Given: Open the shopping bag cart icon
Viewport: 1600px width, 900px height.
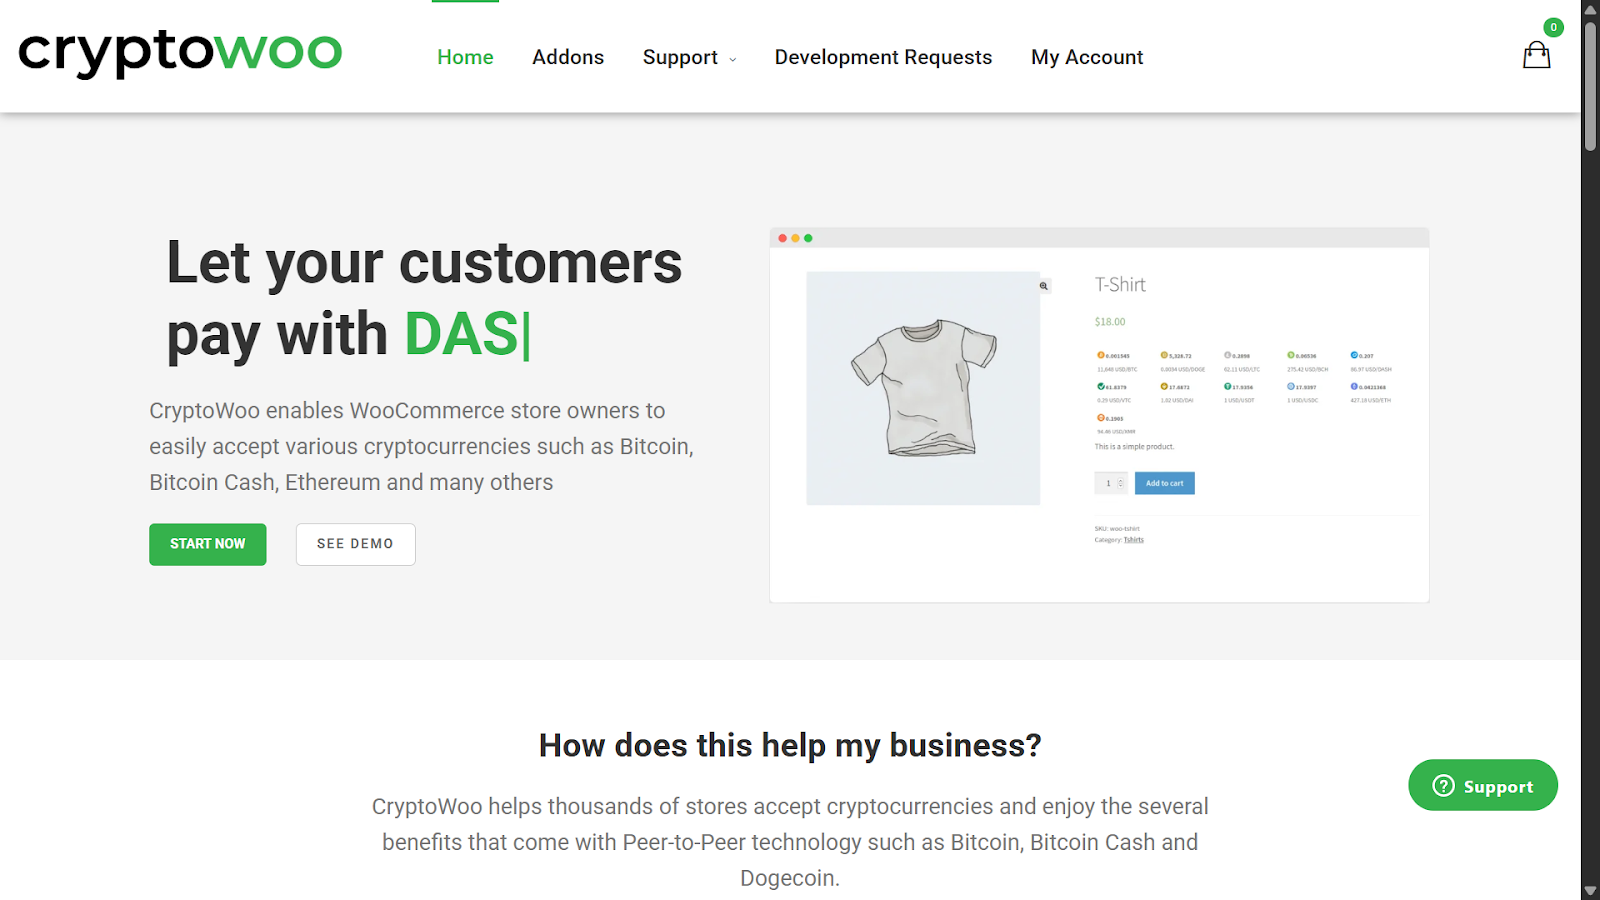Looking at the screenshot, I should (x=1536, y=55).
